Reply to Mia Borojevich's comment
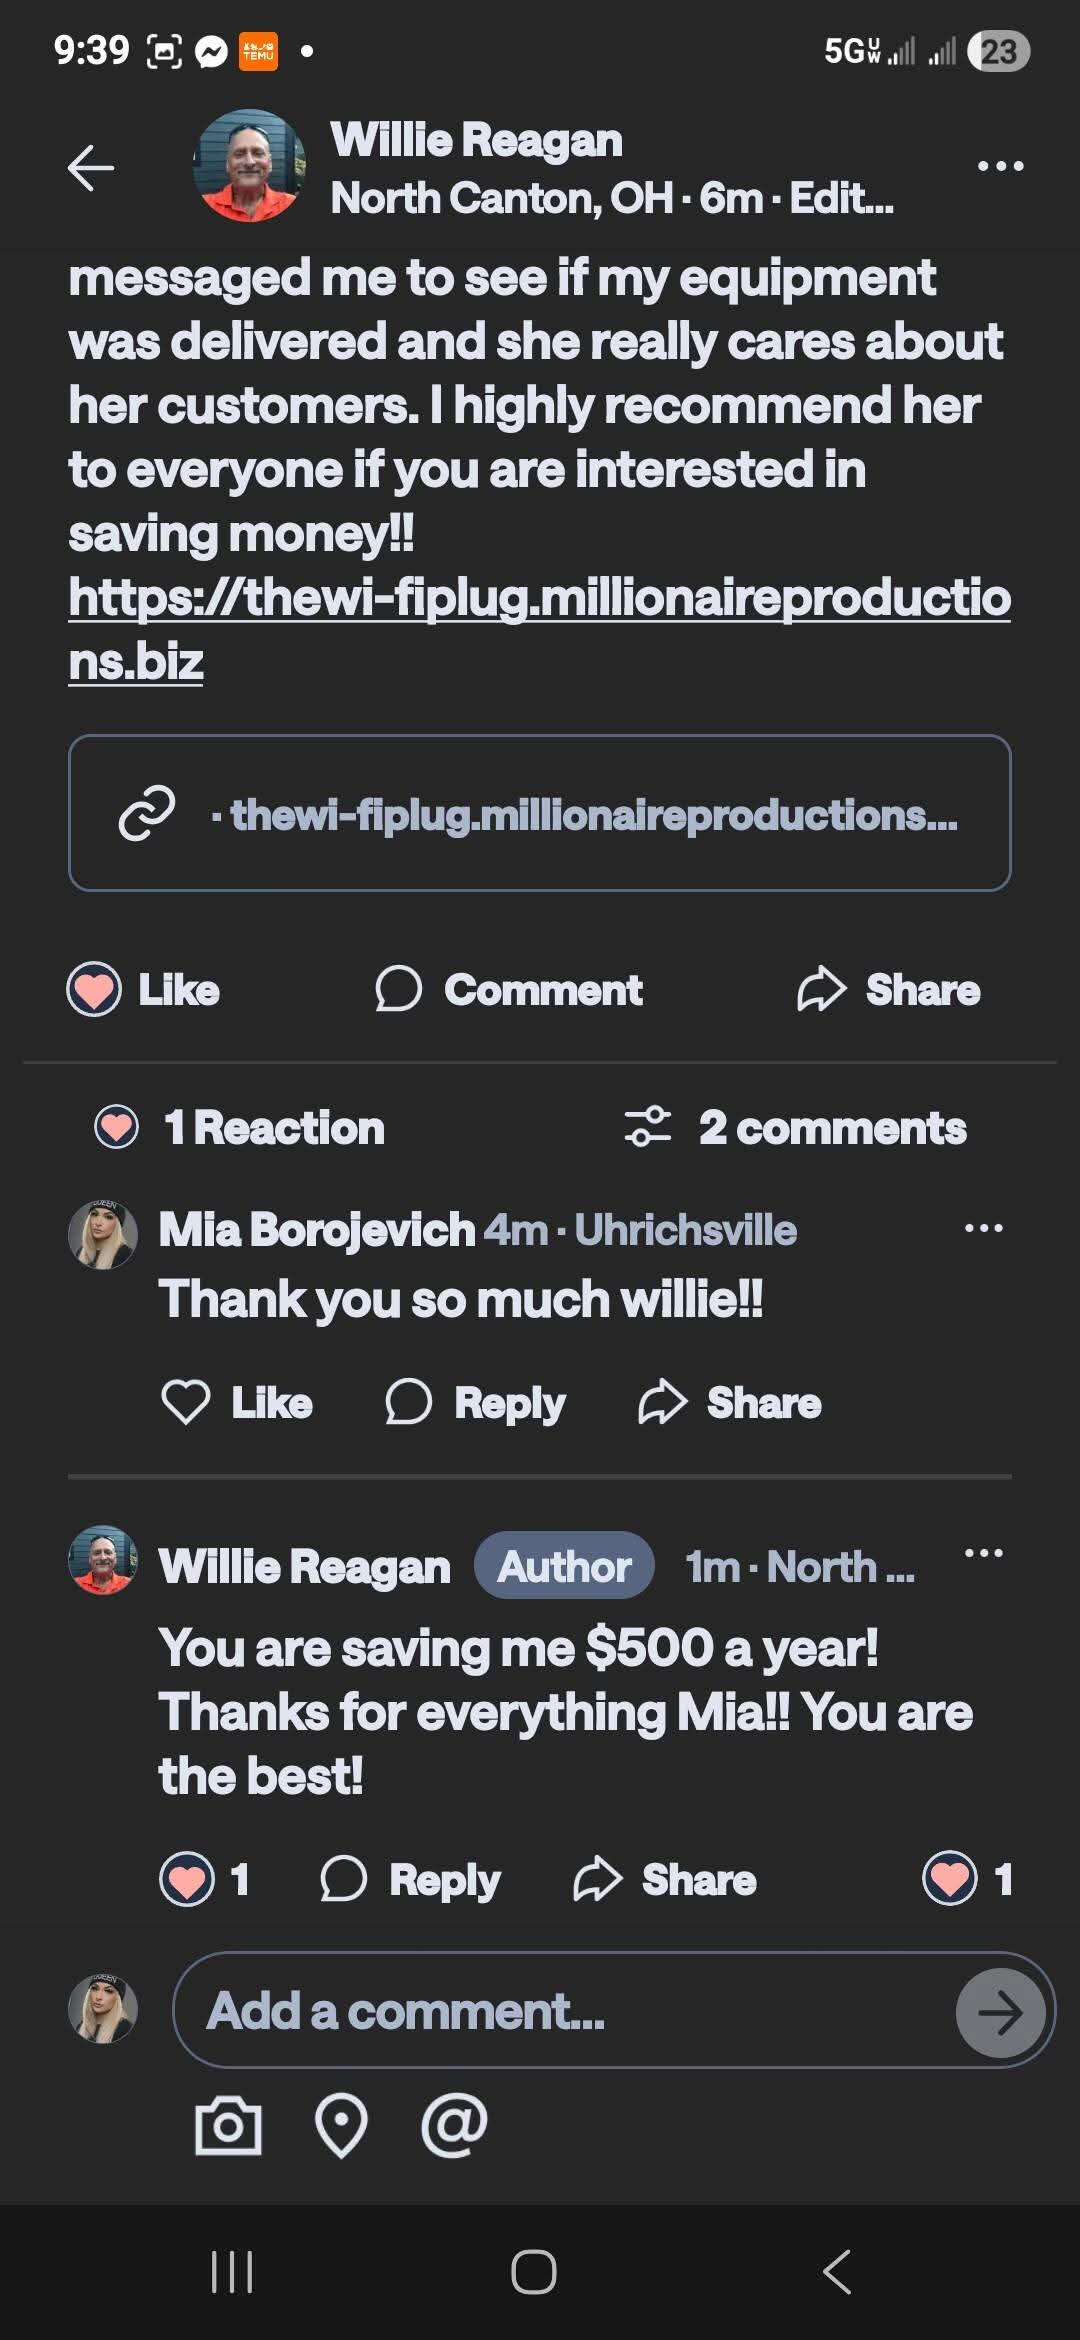The image size is (1080, 2340). pyautogui.click(x=476, y=1403)
